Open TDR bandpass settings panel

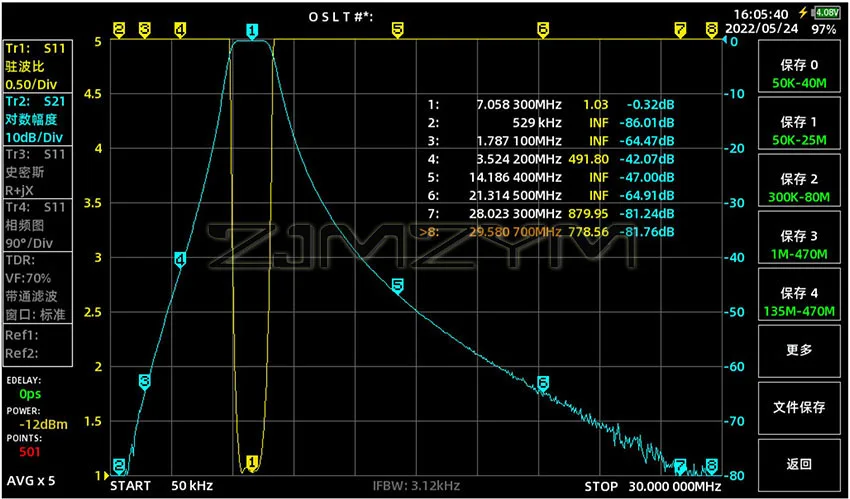[37, 287]
